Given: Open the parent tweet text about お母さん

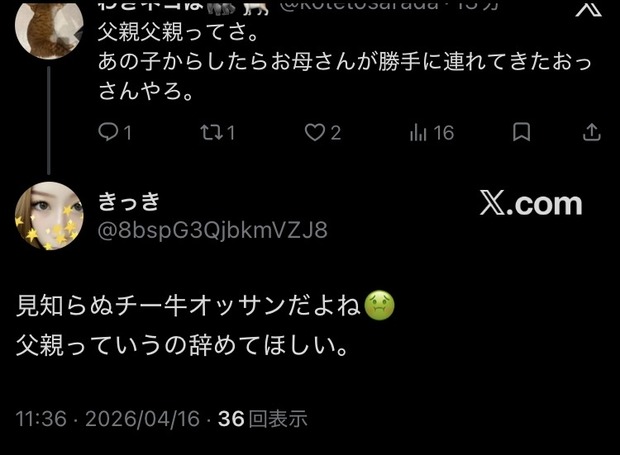Looking at the screenshot, I should pos(344,62).
